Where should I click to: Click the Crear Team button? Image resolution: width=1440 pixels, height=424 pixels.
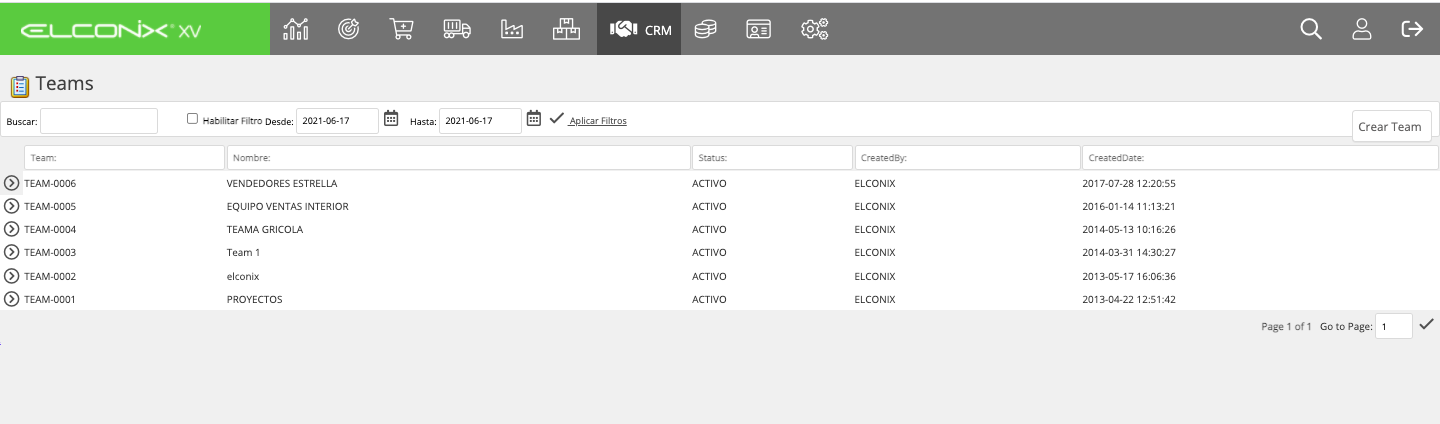(x=1390, y=126)
